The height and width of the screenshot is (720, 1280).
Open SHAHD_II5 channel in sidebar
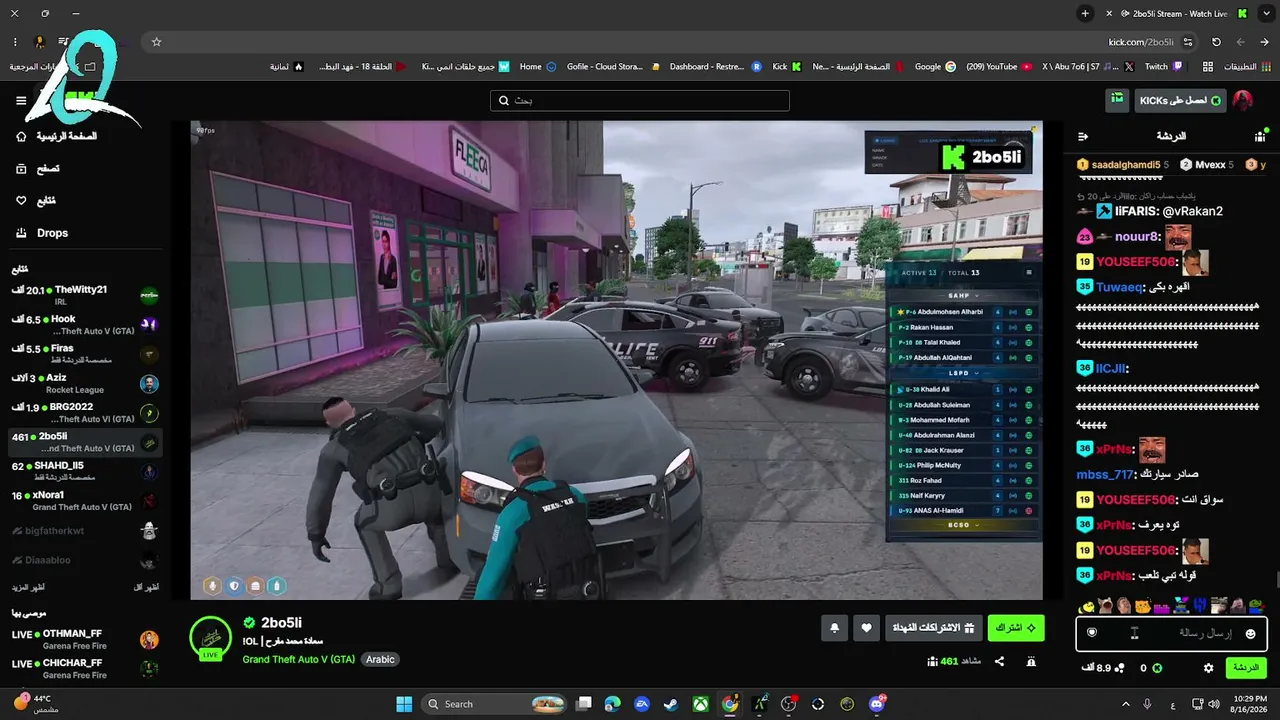coord(85,471)
